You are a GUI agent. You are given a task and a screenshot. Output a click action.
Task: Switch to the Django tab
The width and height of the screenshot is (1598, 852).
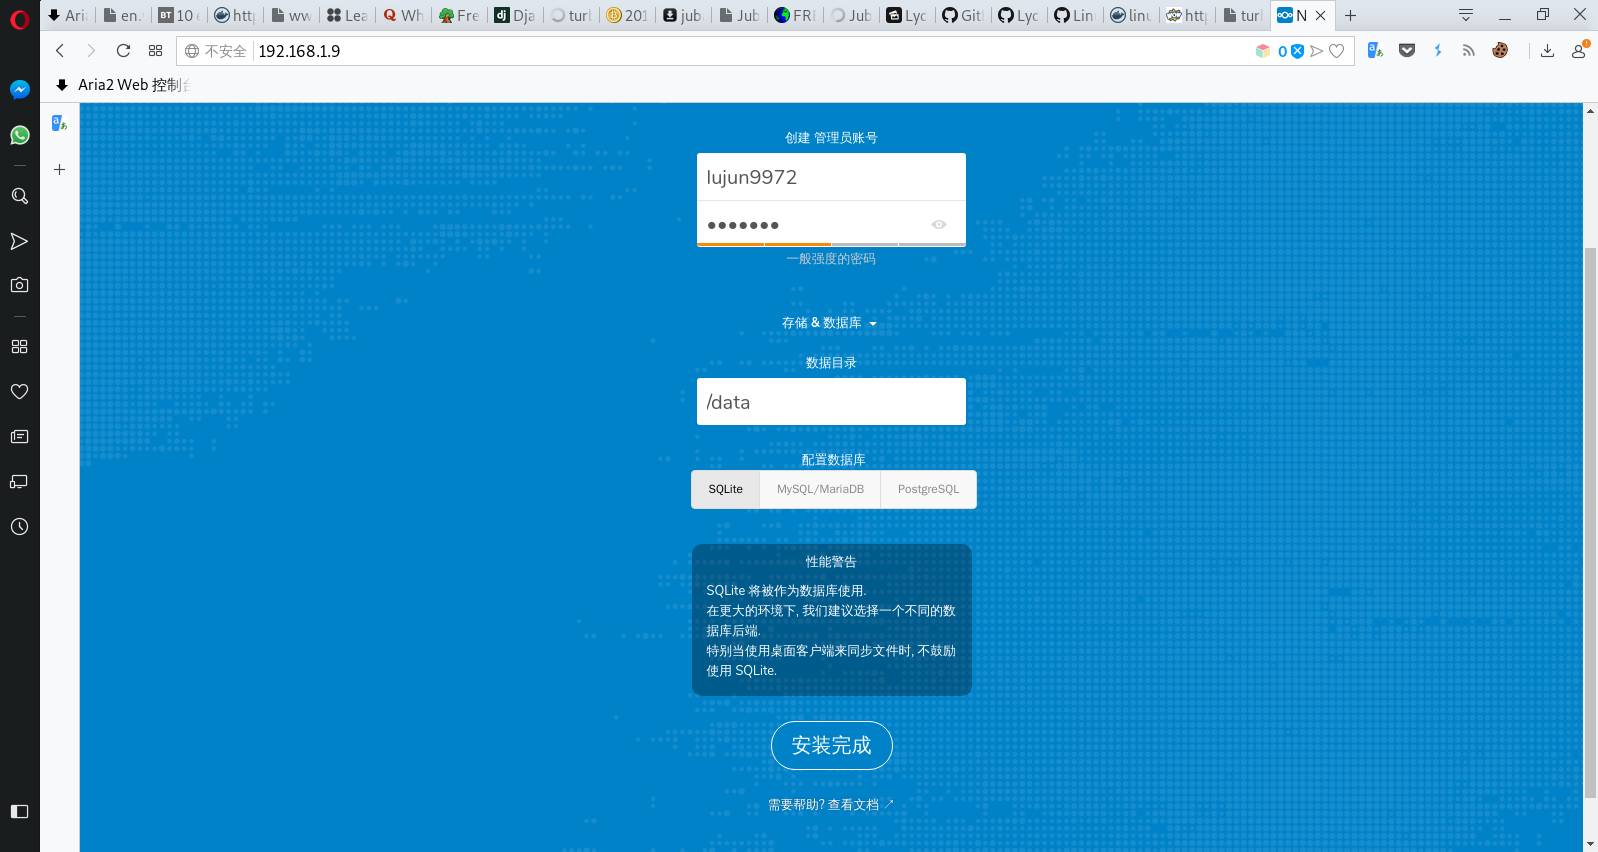[x=515, y=15]
